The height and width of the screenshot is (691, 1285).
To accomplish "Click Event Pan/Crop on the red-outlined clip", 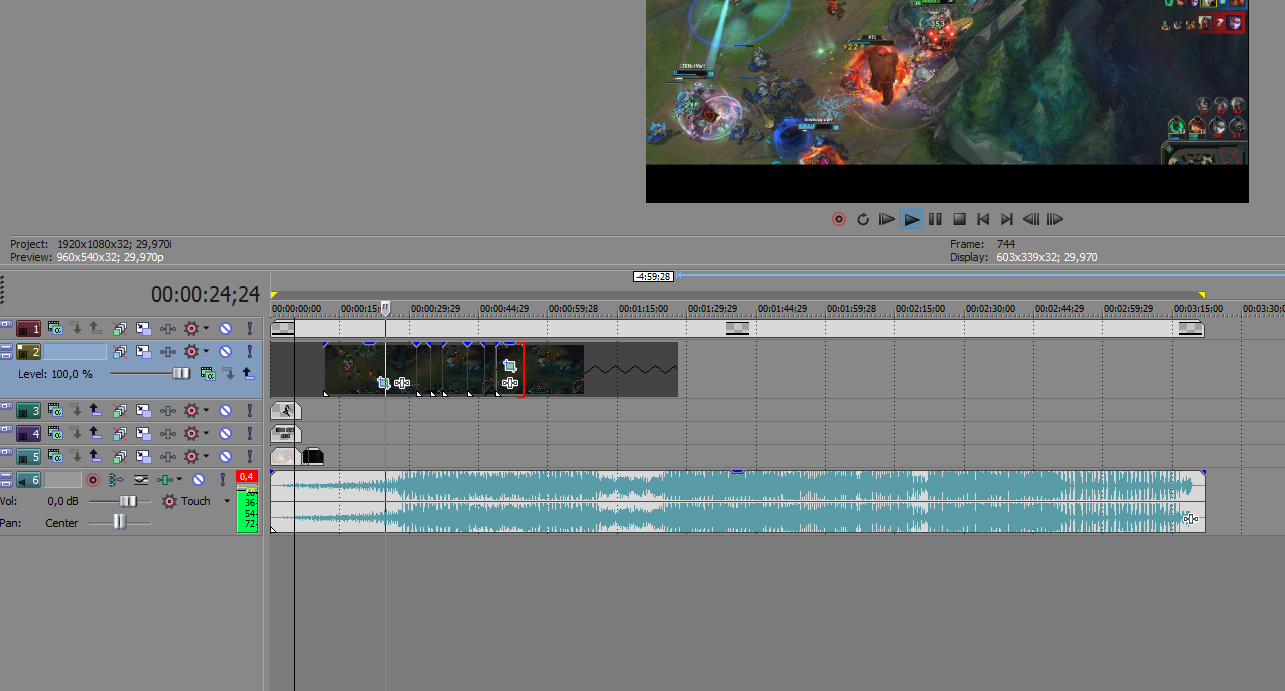I will (509, 367).
